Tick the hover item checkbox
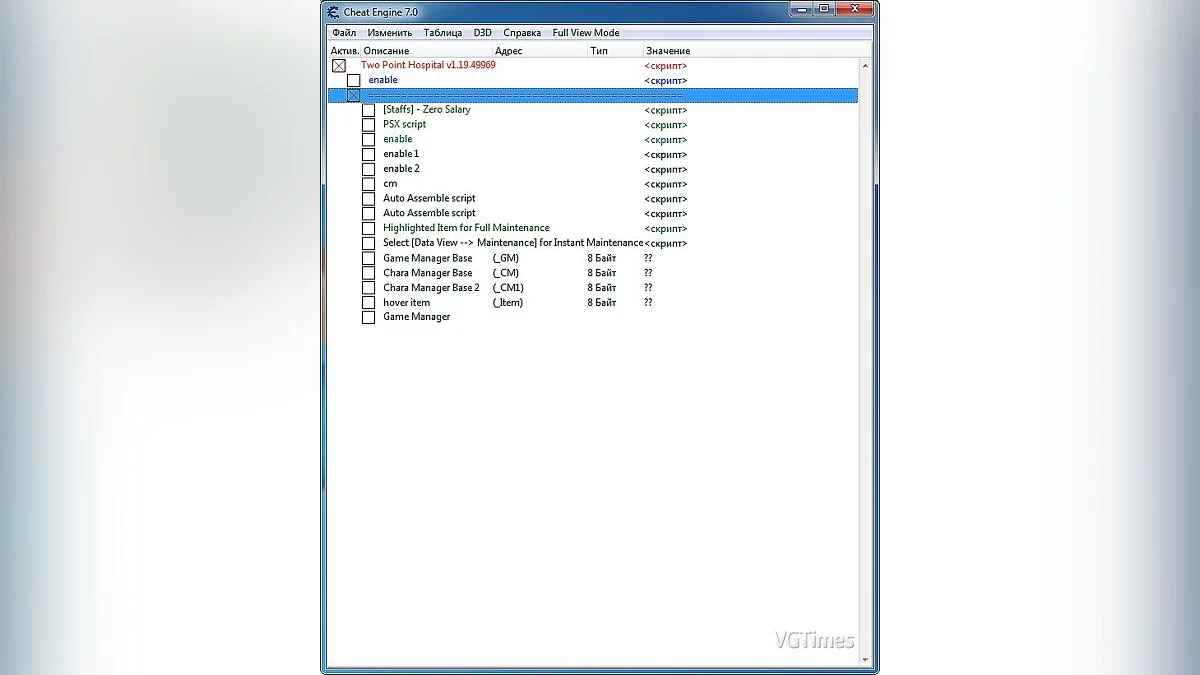 [368, 302]
